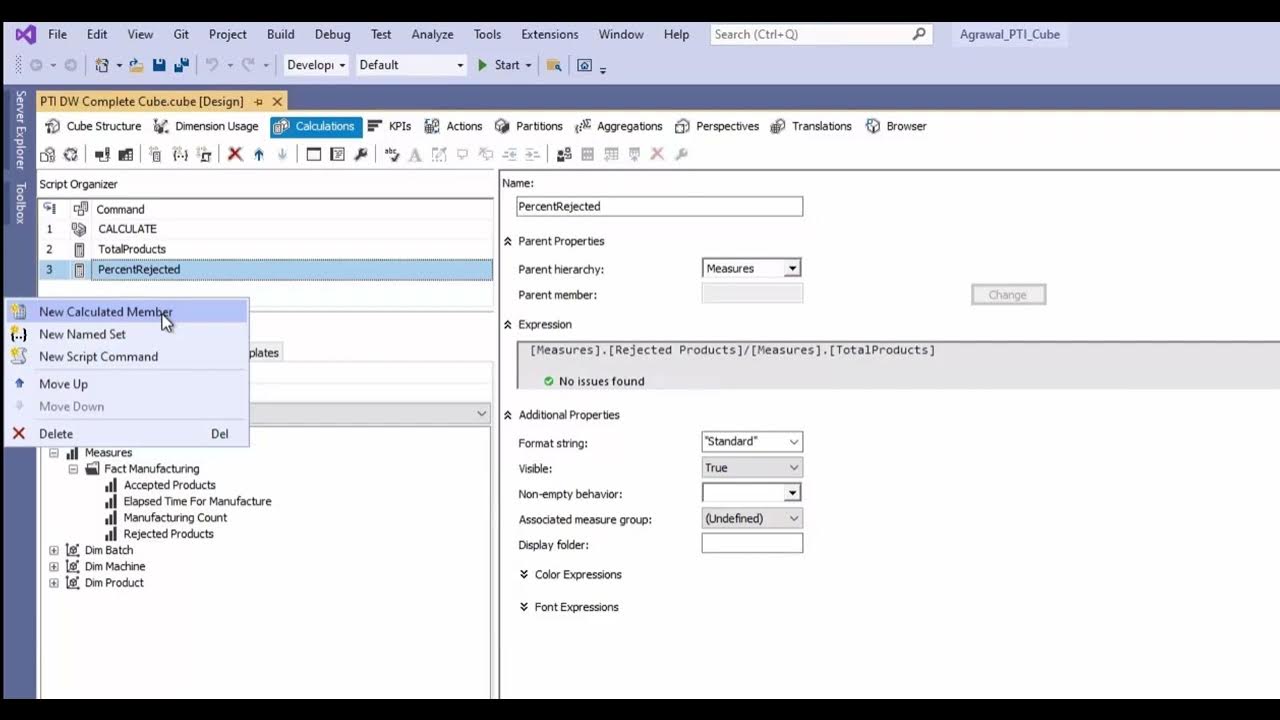Click the Visual Studio logo icon
1280x720 pixels.
coord(25,34)
